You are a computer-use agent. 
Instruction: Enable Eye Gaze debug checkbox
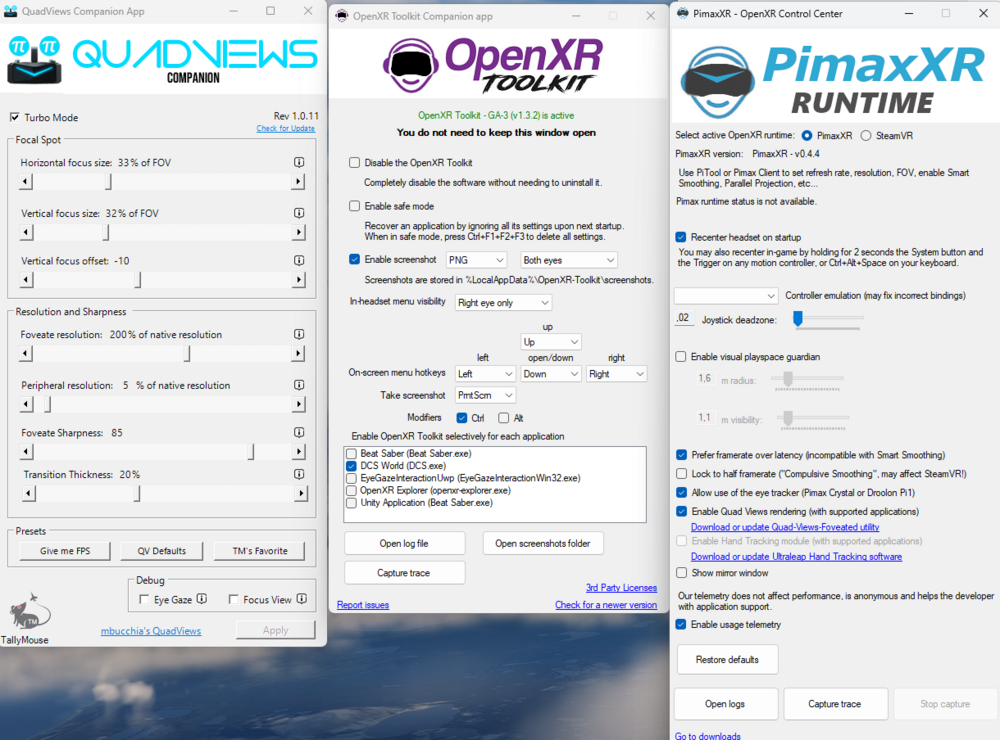coord(144,600)
